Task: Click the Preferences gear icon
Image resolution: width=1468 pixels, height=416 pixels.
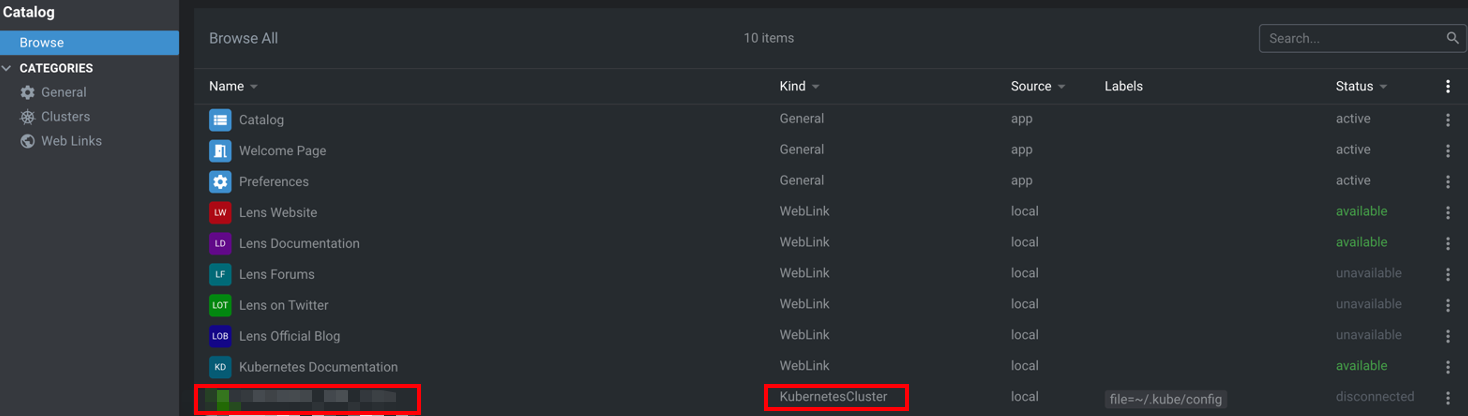Action: (220, 182)
